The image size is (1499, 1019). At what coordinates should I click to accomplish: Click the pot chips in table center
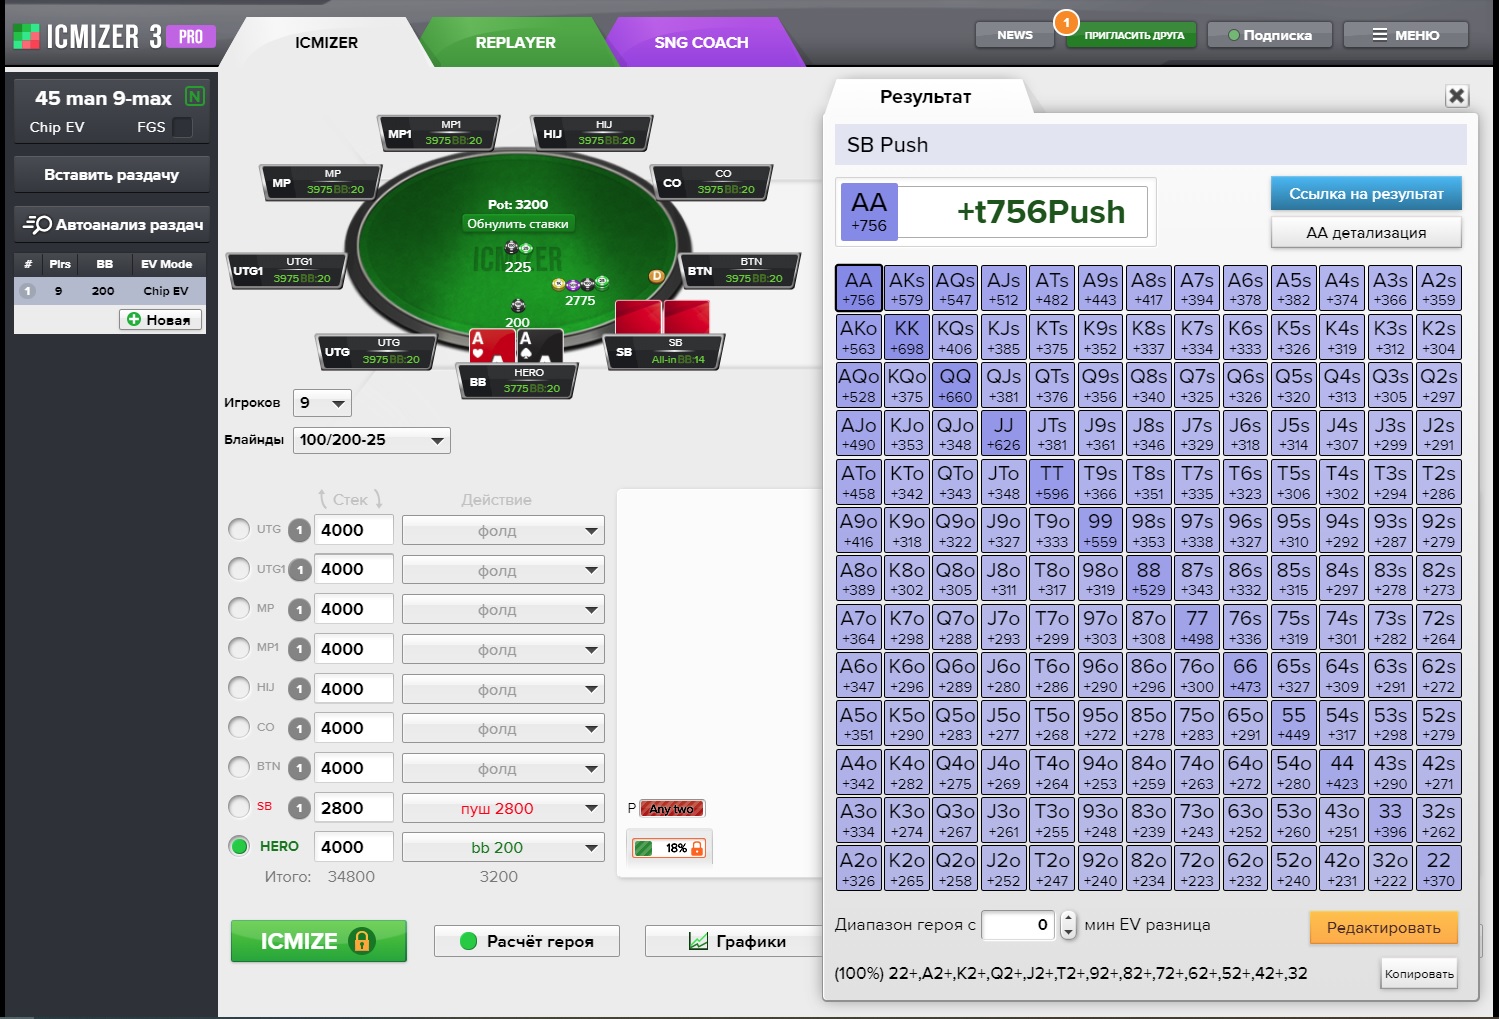(x=518, y=247)
